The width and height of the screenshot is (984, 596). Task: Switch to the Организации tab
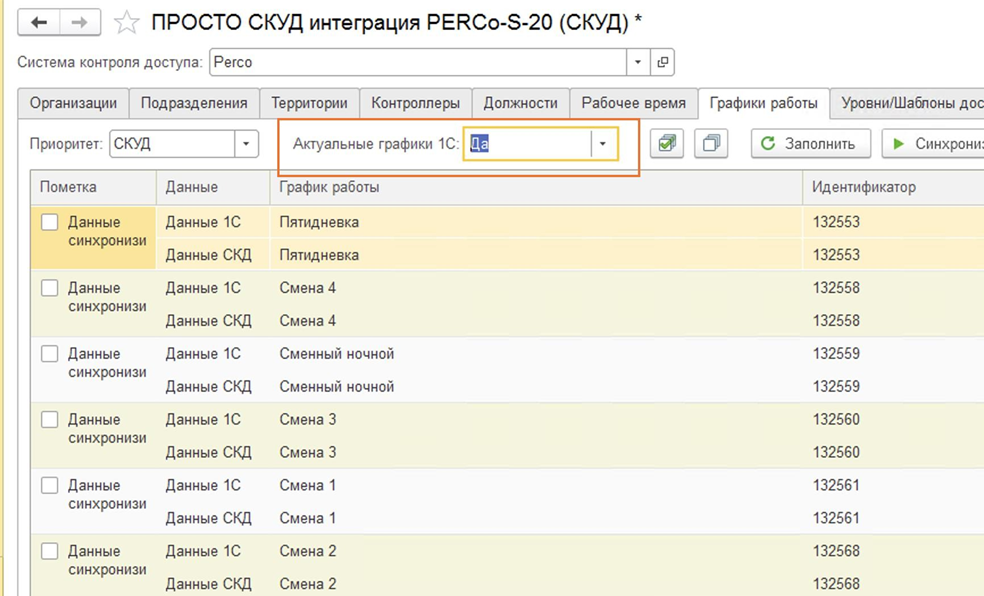pyautogui.click(x=73, y=103)
